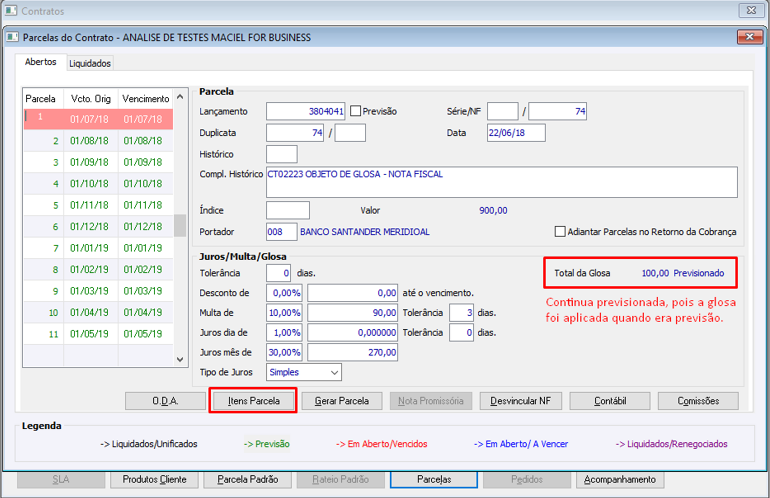Click the Parcelas do Contrato window icon
The height and width of the screenshot is (498, 770).
(12, 37)
